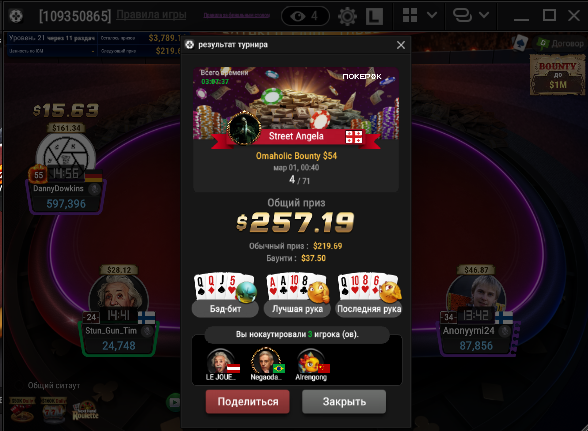View the Последняя рука hand
This screenshot has height=431, width=588.
(369, 295)
